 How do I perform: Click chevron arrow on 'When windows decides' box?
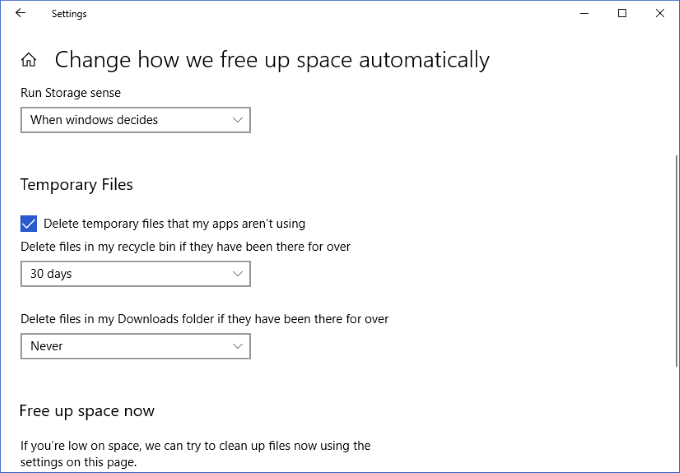[237, 120]
